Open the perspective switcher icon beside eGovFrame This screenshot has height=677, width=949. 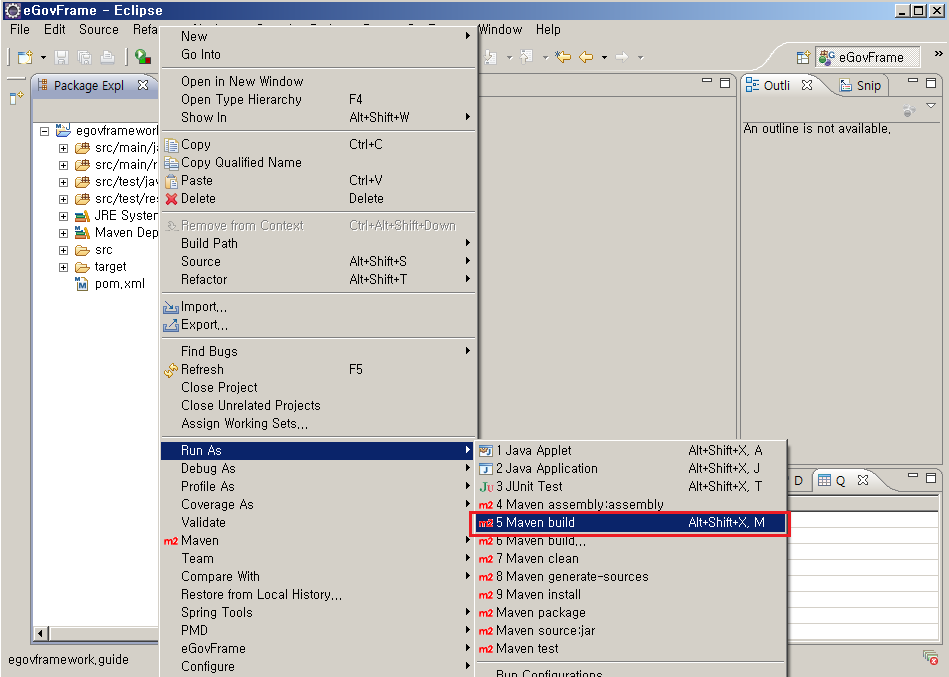pos(802,58)
